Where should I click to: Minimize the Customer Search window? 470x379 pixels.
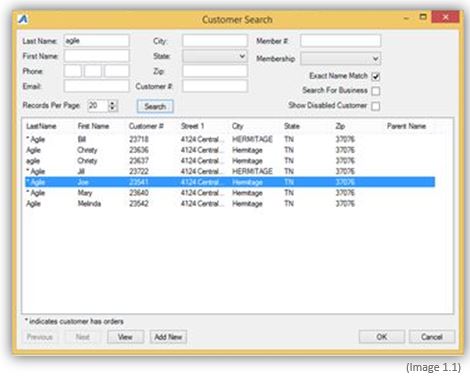(x=406, y=17)
